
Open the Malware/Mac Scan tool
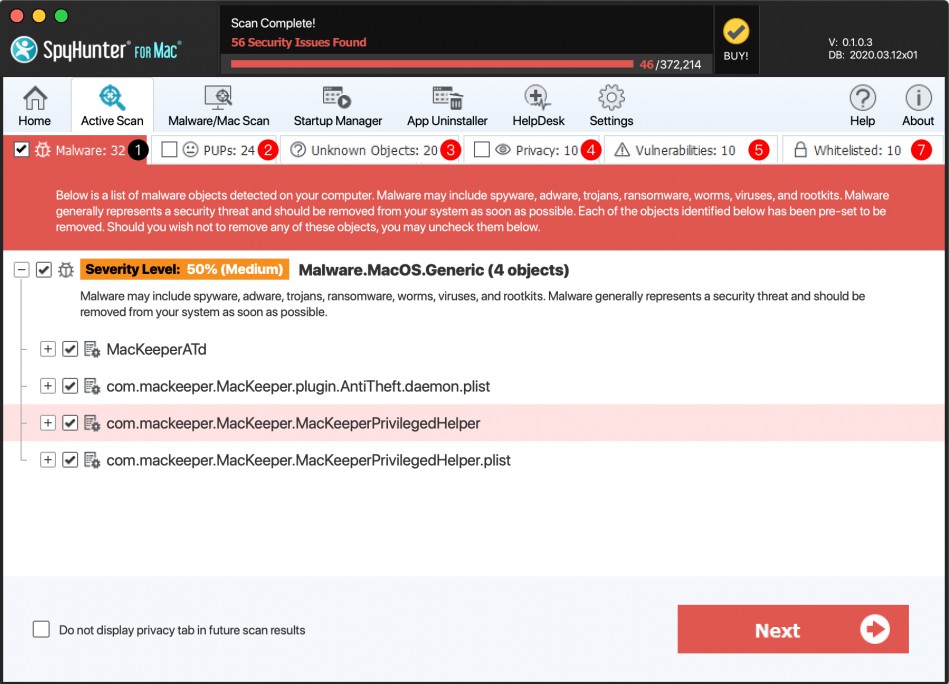click(218, 106)
